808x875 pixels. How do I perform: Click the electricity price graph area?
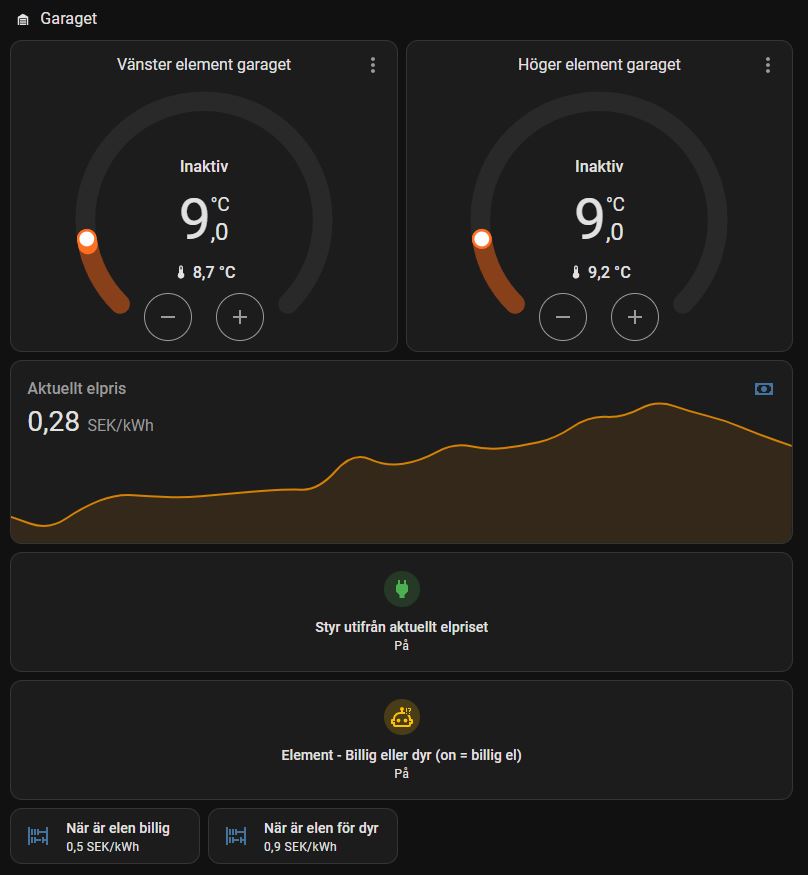point(401,490)
